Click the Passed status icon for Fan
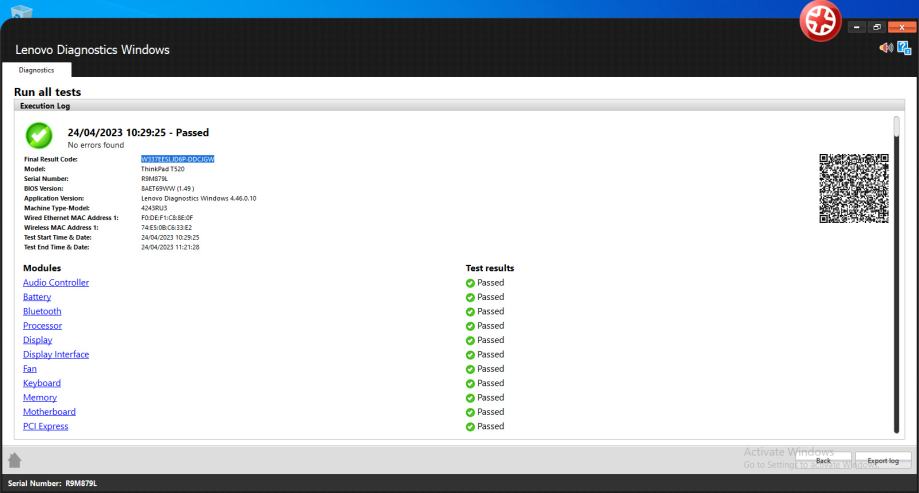Screen dimensions: 919x493 (470, 369)
